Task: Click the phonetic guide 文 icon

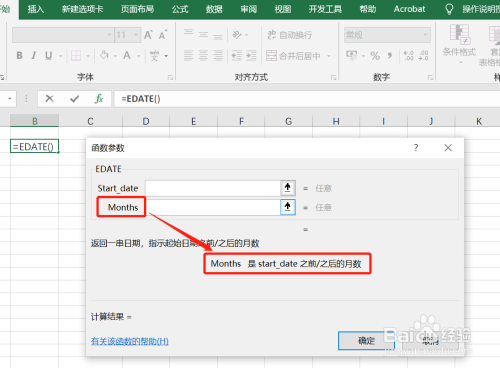Action: [154, 55]
